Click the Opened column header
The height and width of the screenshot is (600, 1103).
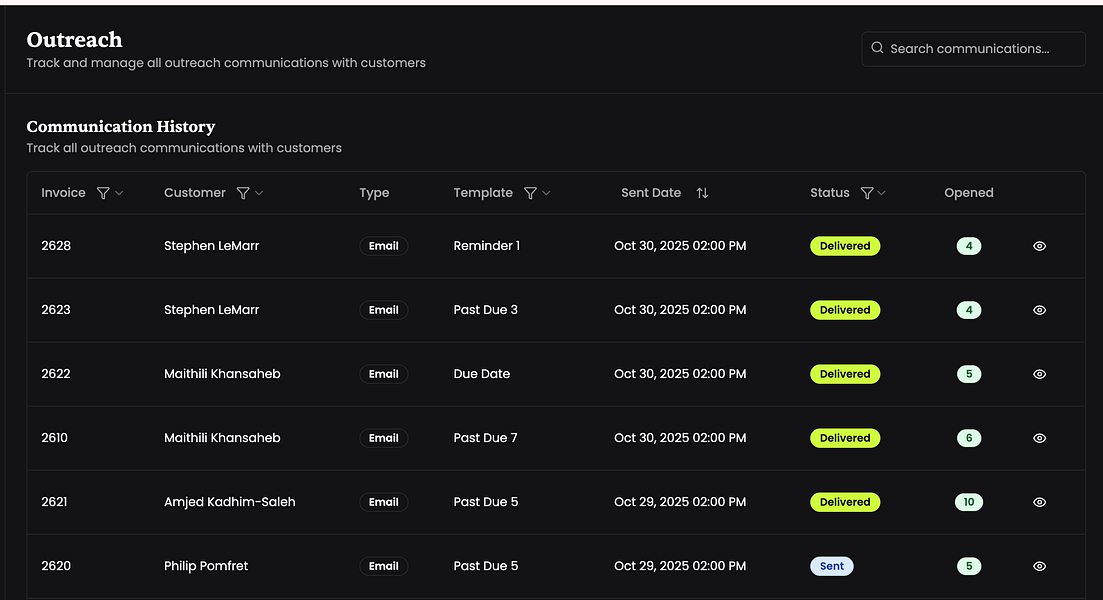pyautogui.click(x=968, y=193)
